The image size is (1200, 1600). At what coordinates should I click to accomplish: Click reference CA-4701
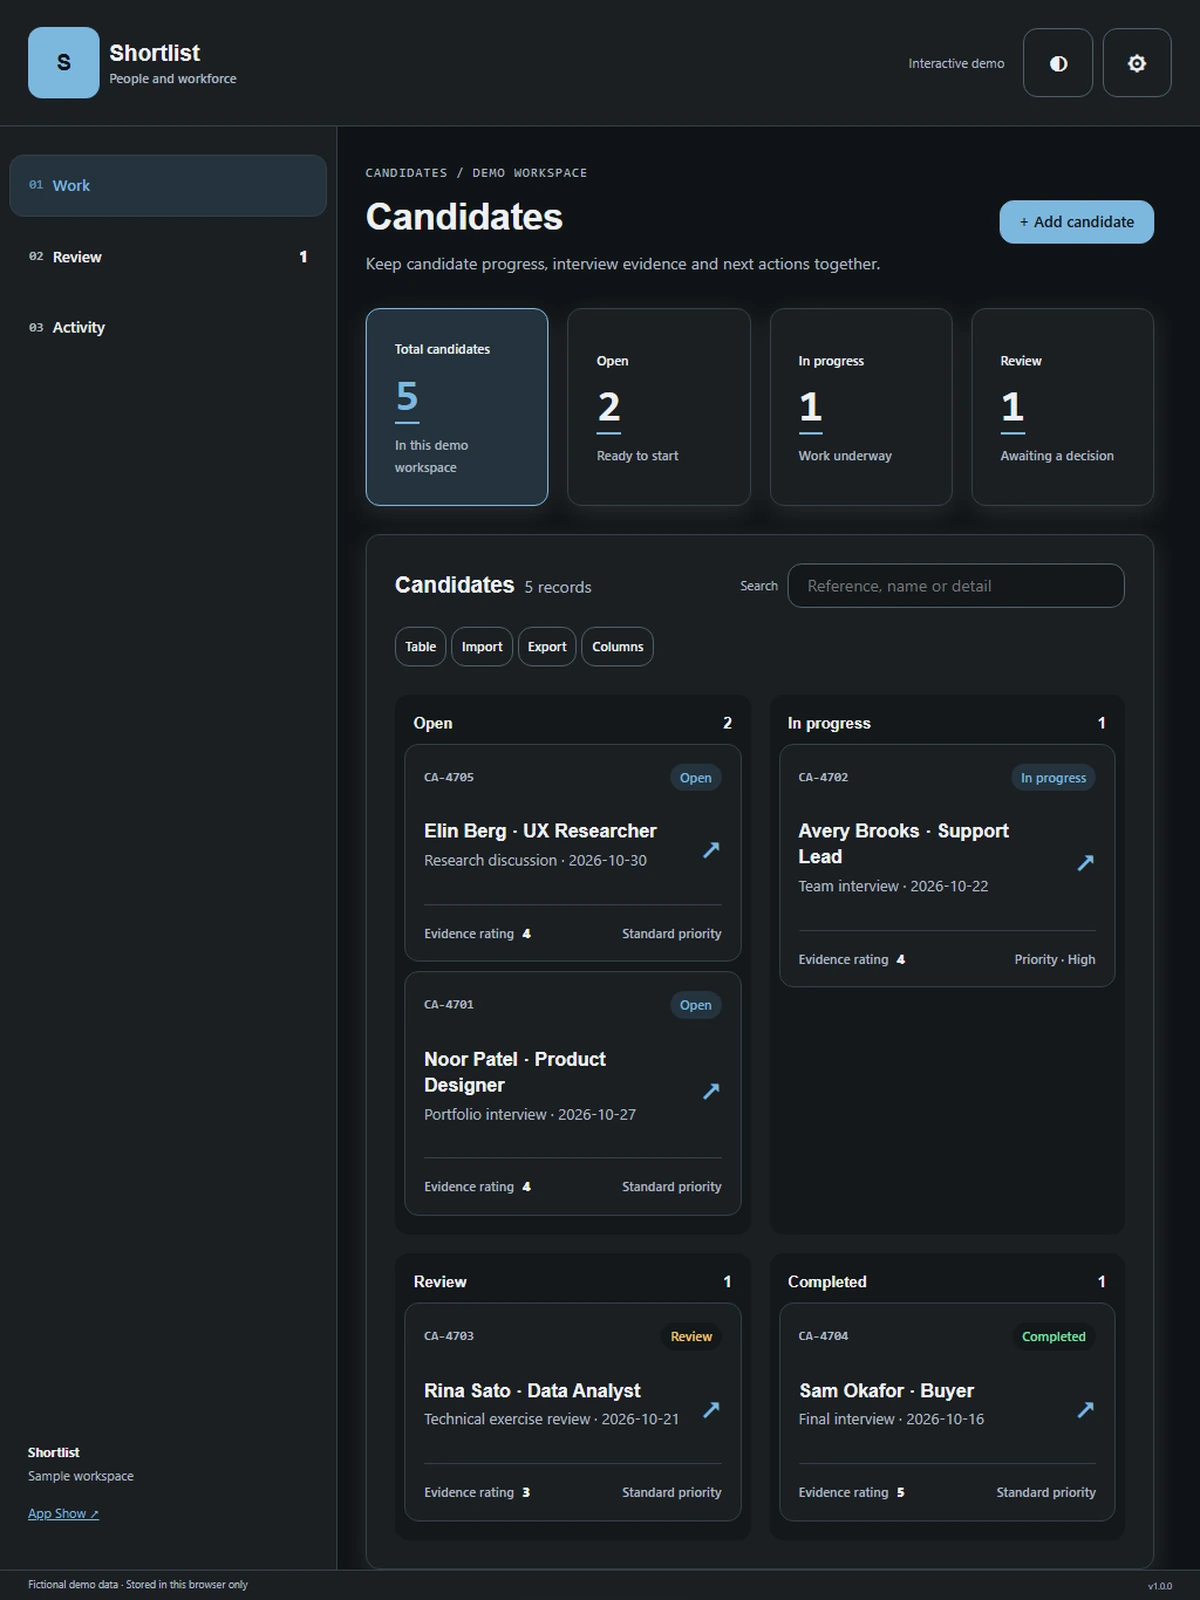click(449, 1004)
